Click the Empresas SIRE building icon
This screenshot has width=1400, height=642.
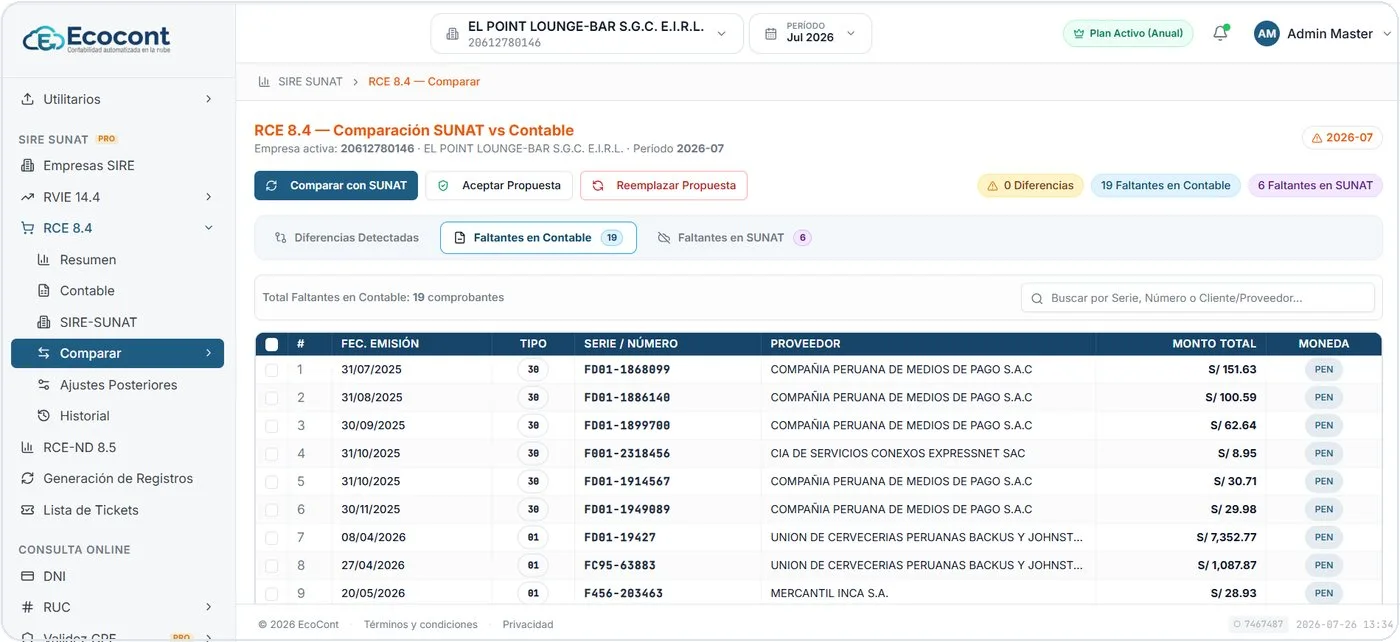click(x=27, y=165)
